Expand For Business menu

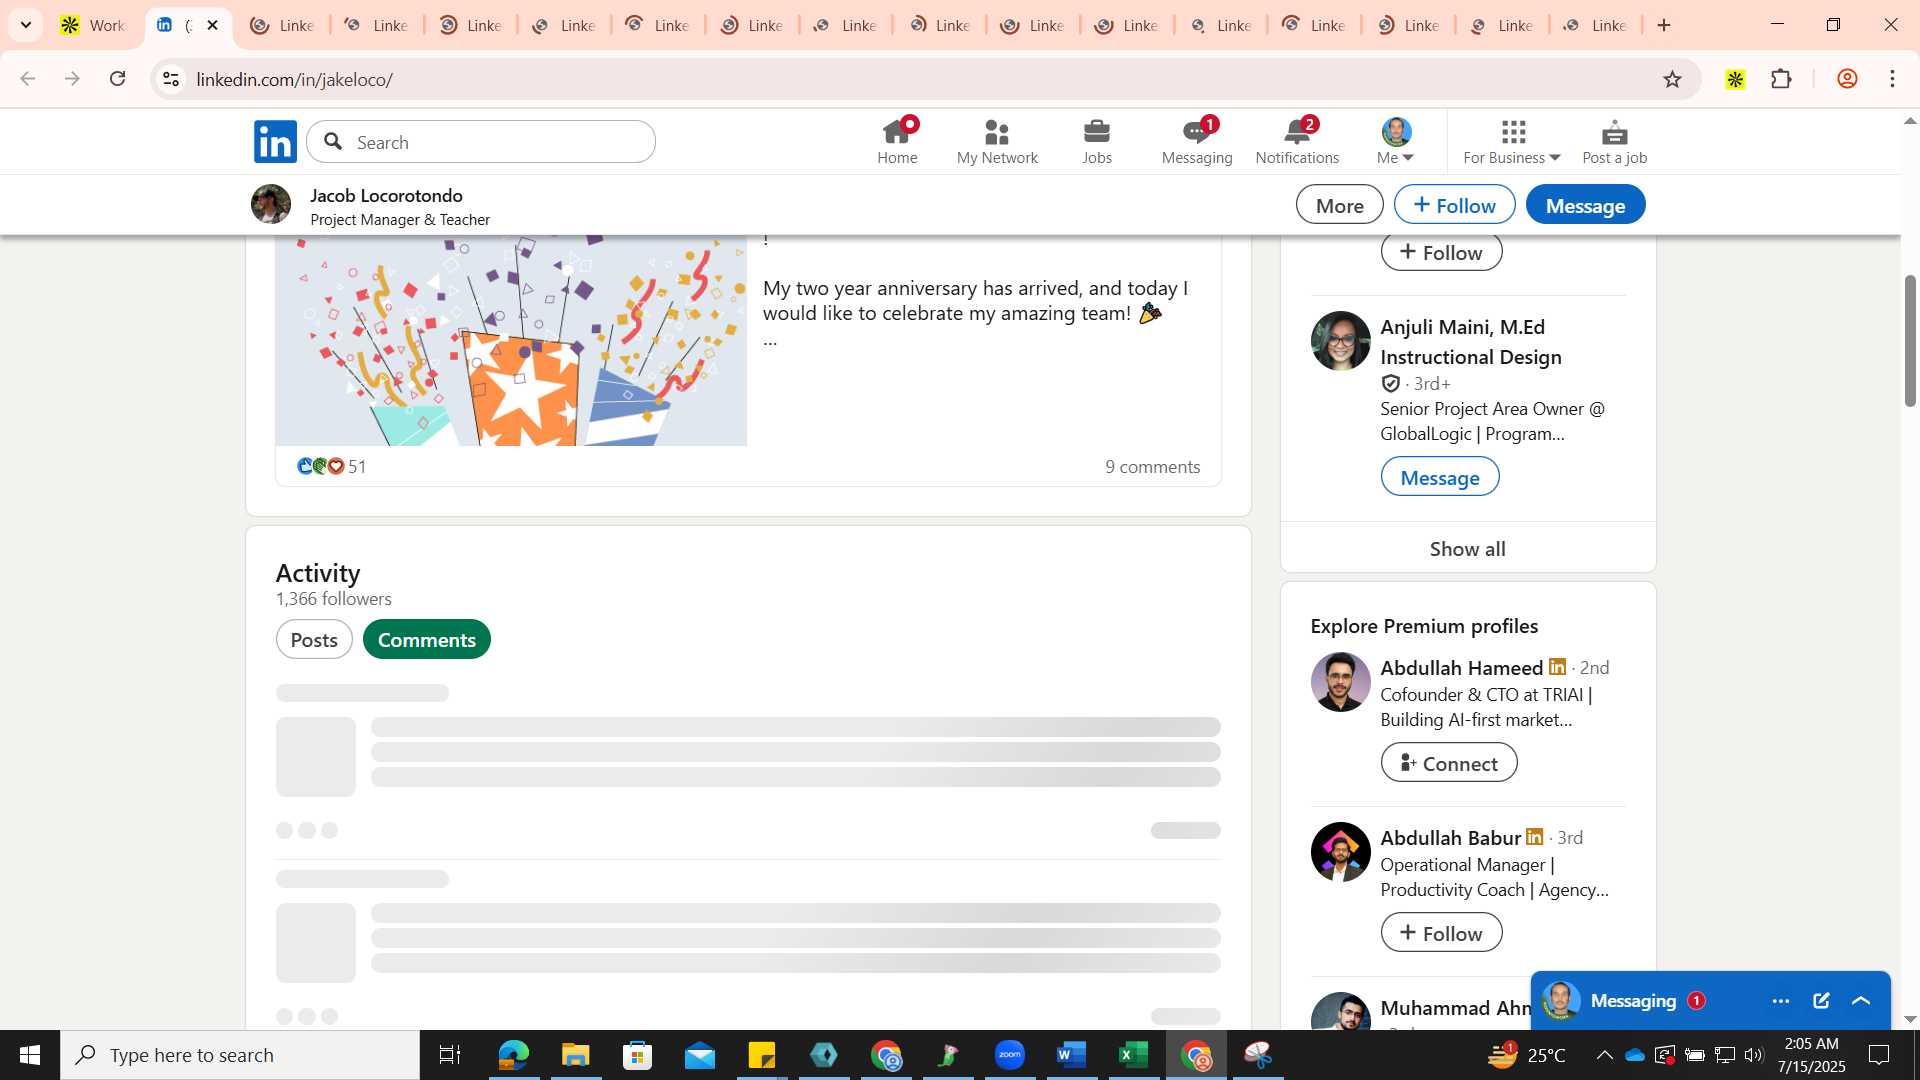[1511, 141]
